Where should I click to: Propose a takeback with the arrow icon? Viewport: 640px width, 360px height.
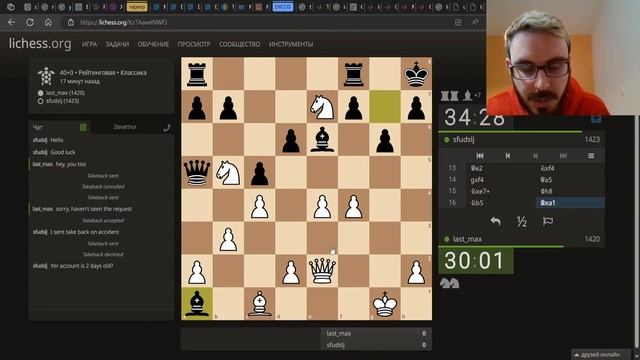[x=496, y=221]
